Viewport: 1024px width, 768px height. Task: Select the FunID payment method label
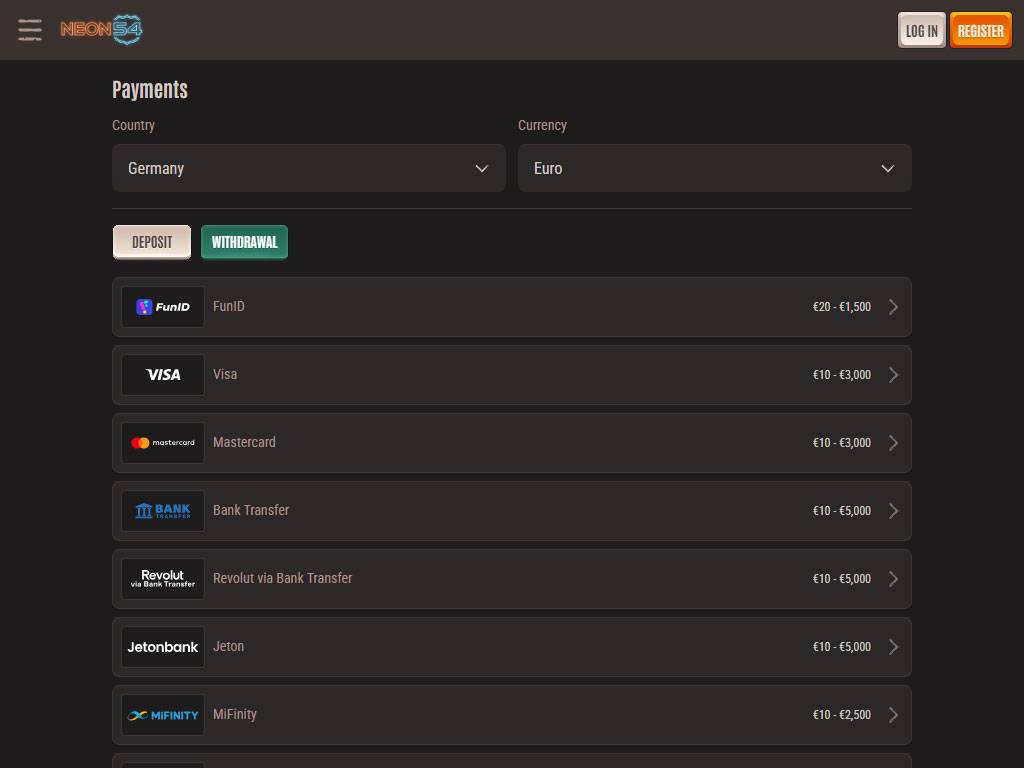point(229,306)
